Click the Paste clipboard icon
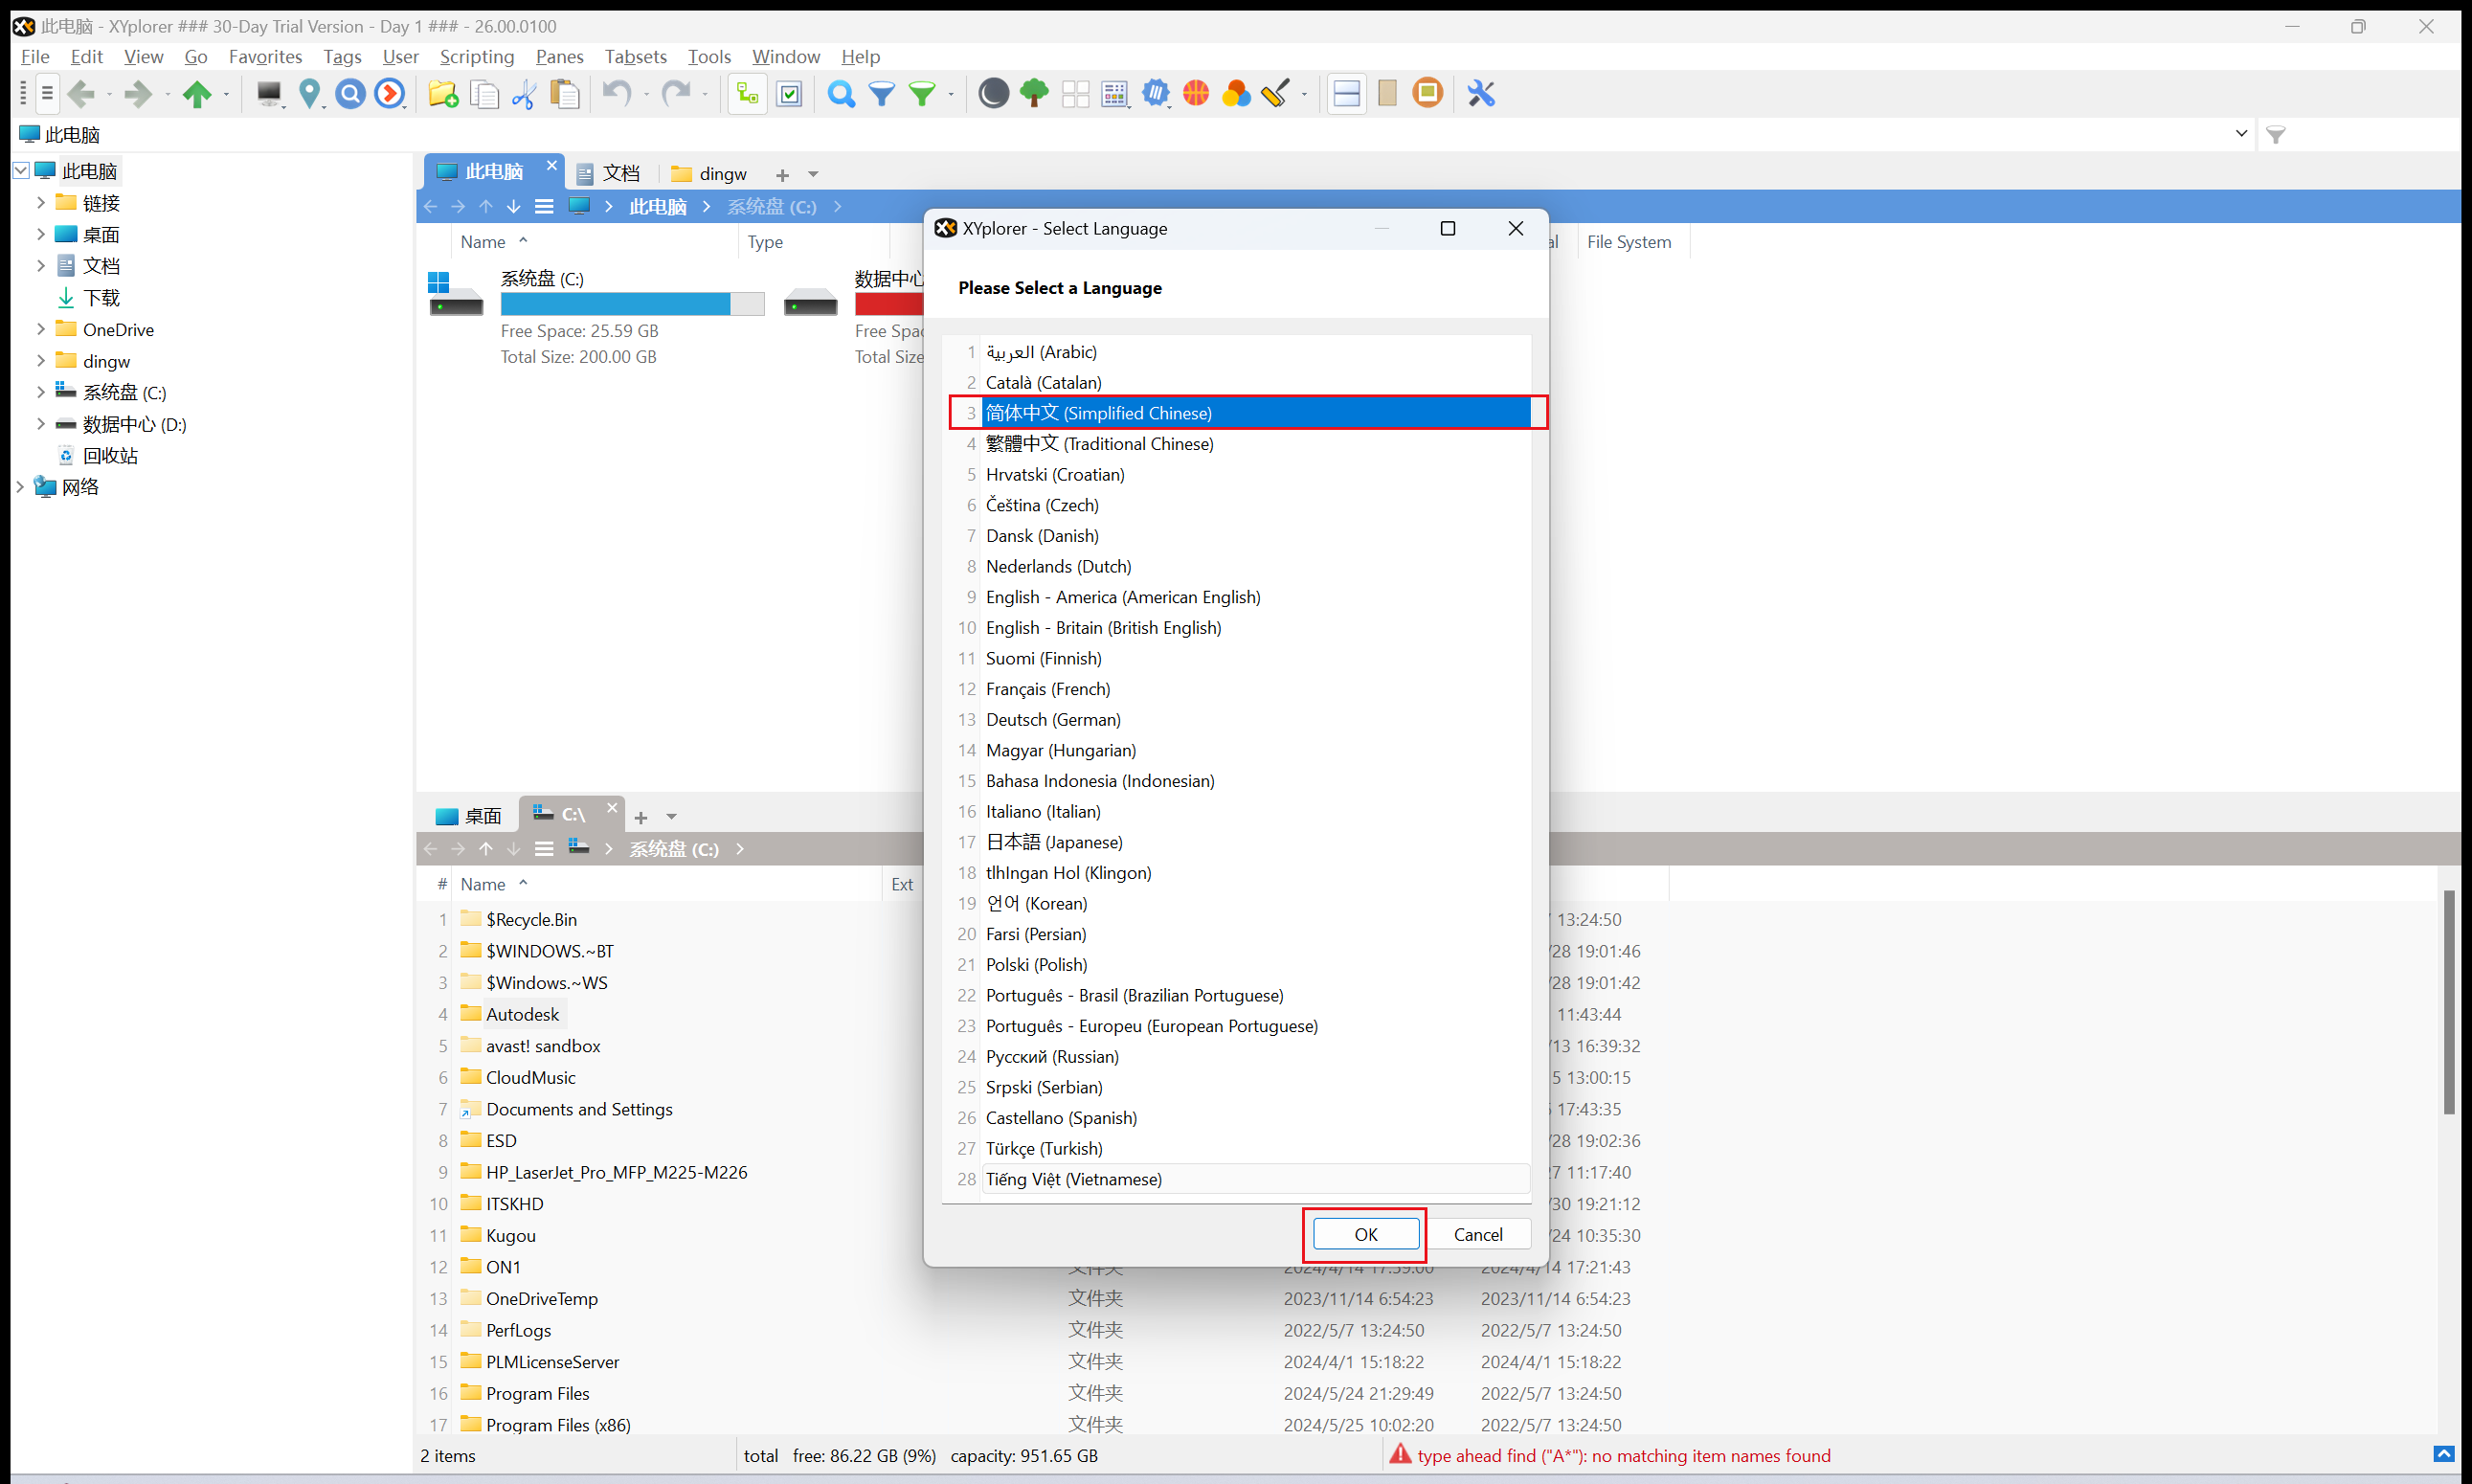2472x1484 pixels. [x=565, y=94]
